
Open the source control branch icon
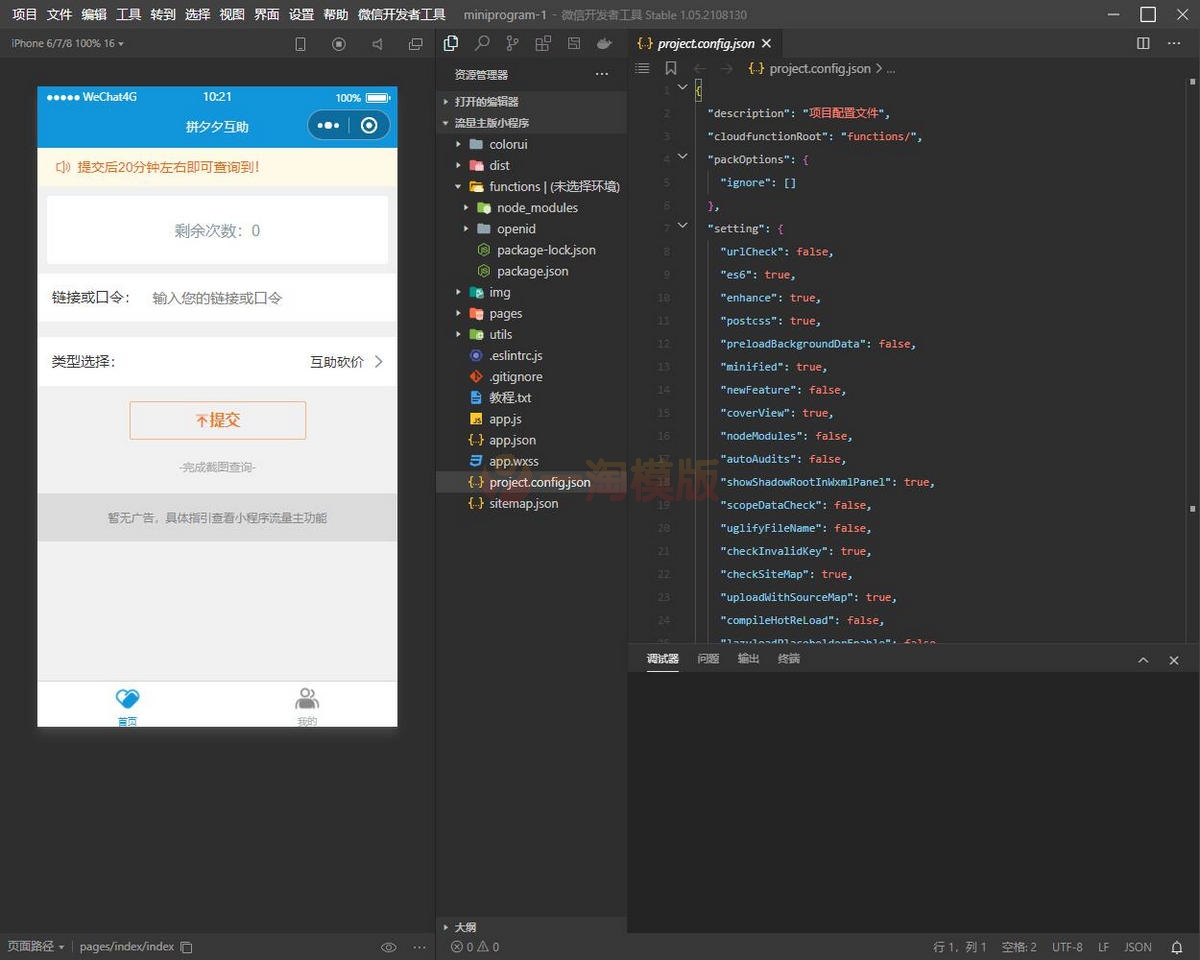point(513,44)
